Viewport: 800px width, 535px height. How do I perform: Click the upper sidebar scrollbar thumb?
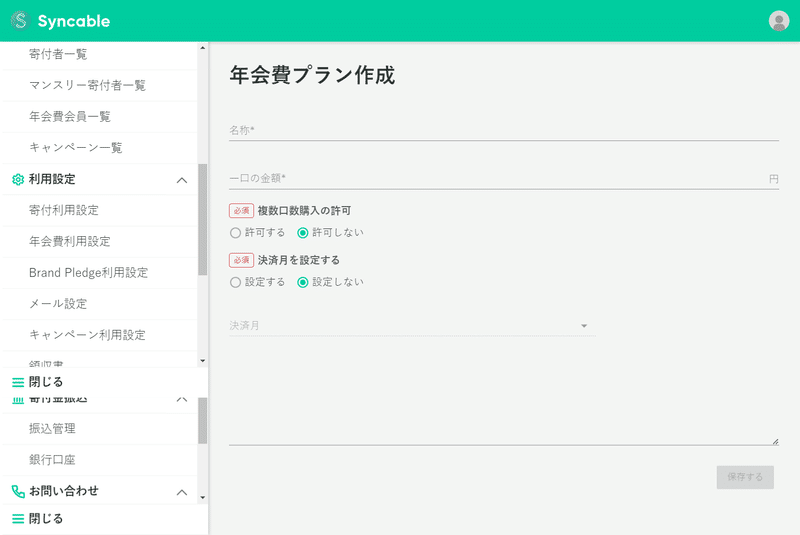[x=203, y=219]
